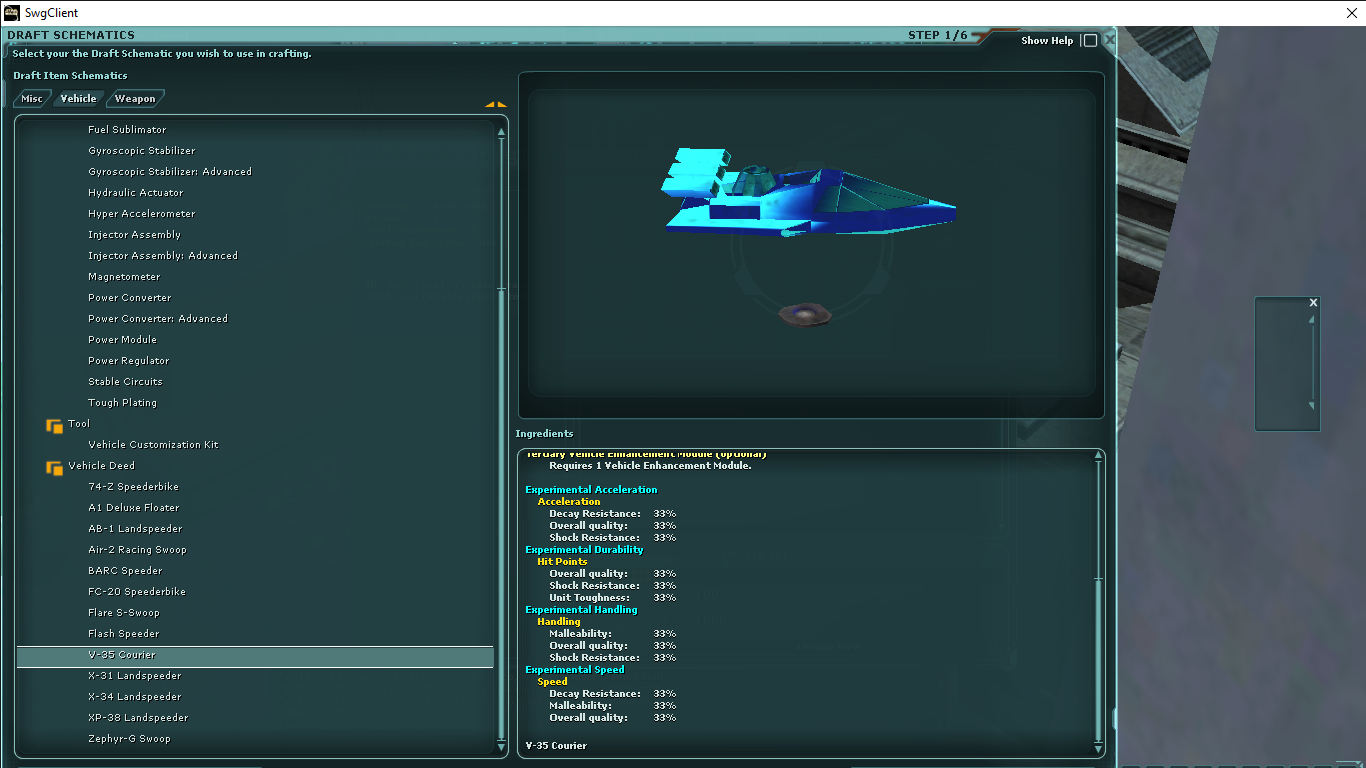Collapse the Vehicle Deed folder icon
1366x768 pixels.
[55, 467]
